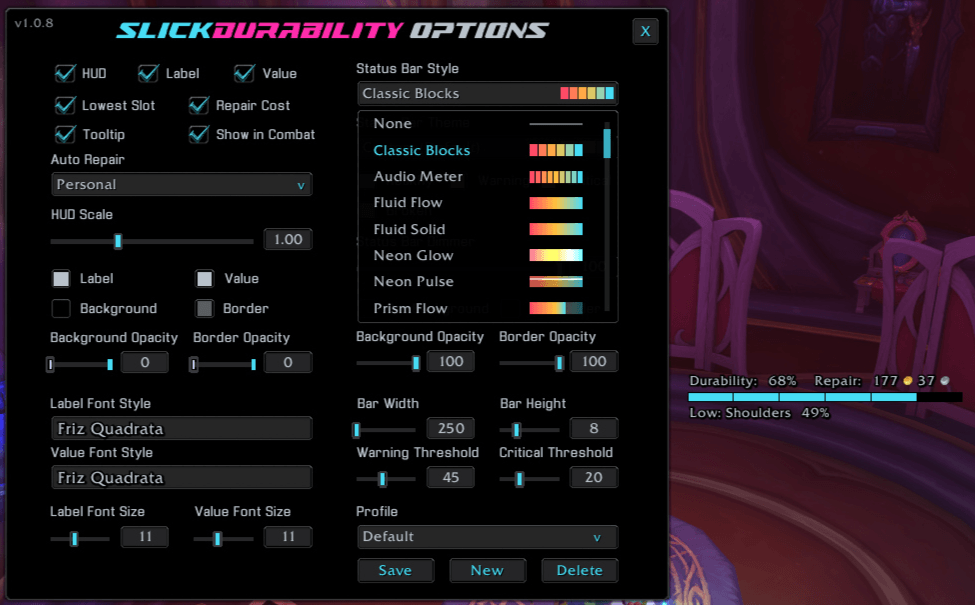Image resolution: width=975 pixels, height=605 pixels.
Task: Click the status bar Border Opacity 100 field
Action: click(594, 361)
